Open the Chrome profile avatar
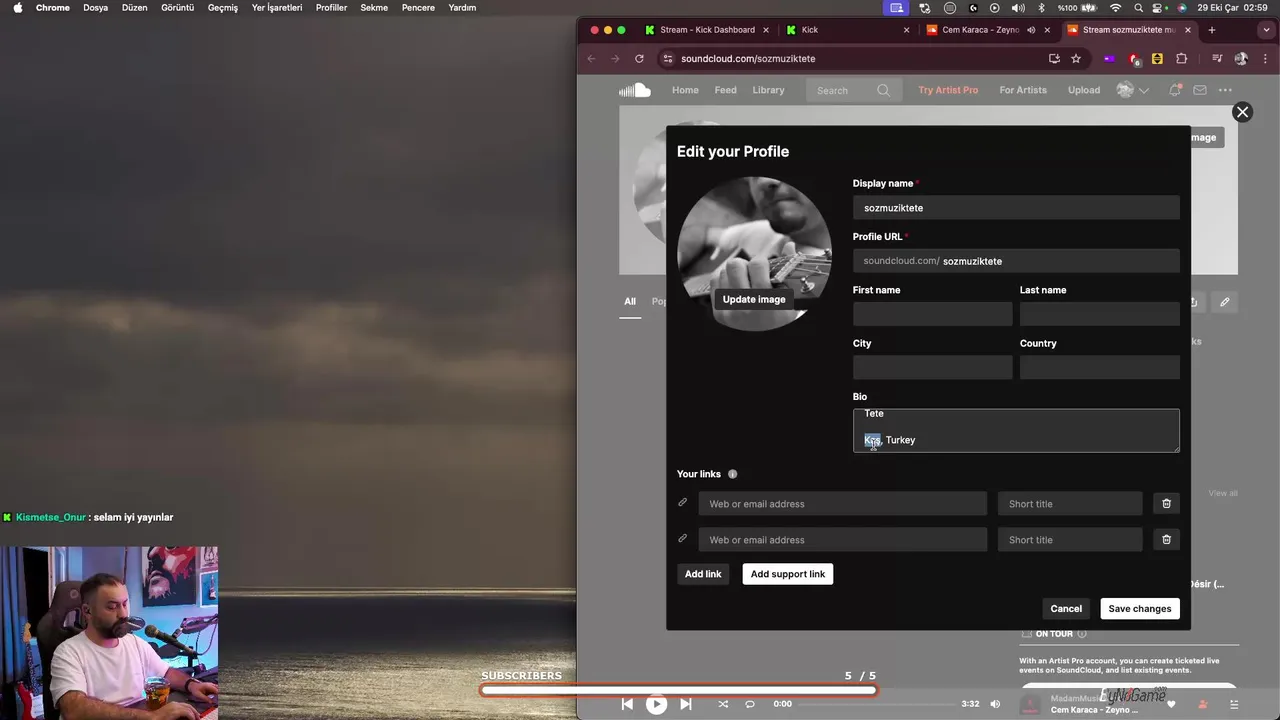 pyautogui.click(x=1241, y=59)
